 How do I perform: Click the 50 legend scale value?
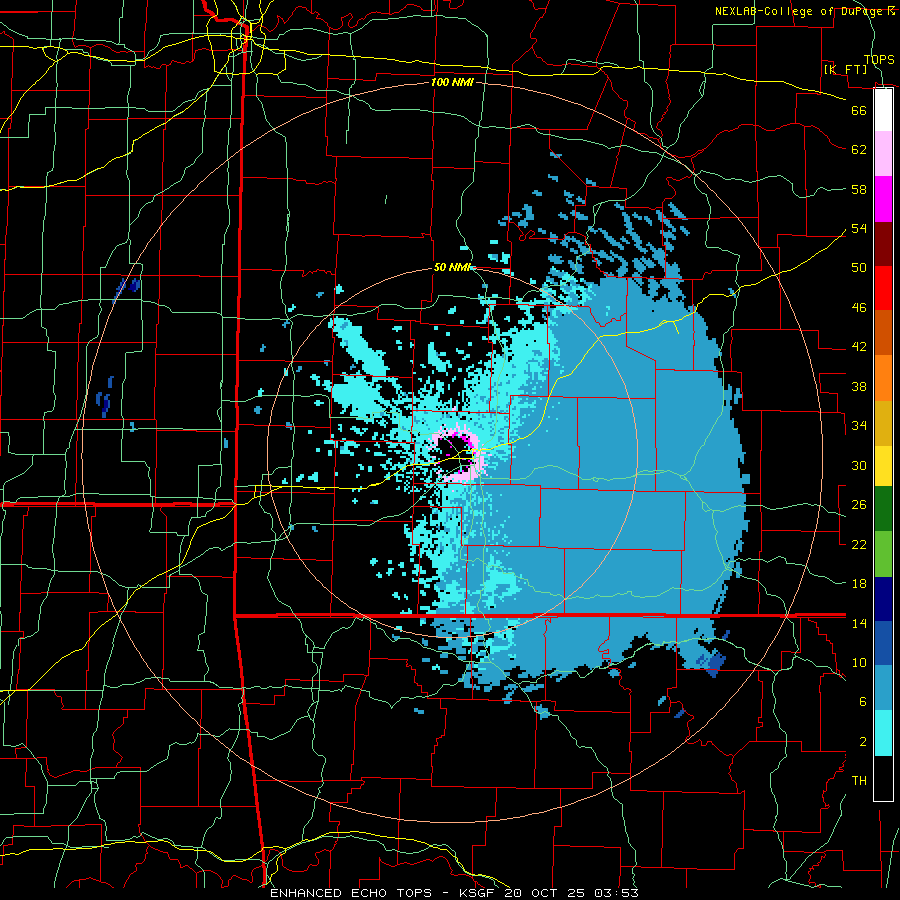(859, 268)
